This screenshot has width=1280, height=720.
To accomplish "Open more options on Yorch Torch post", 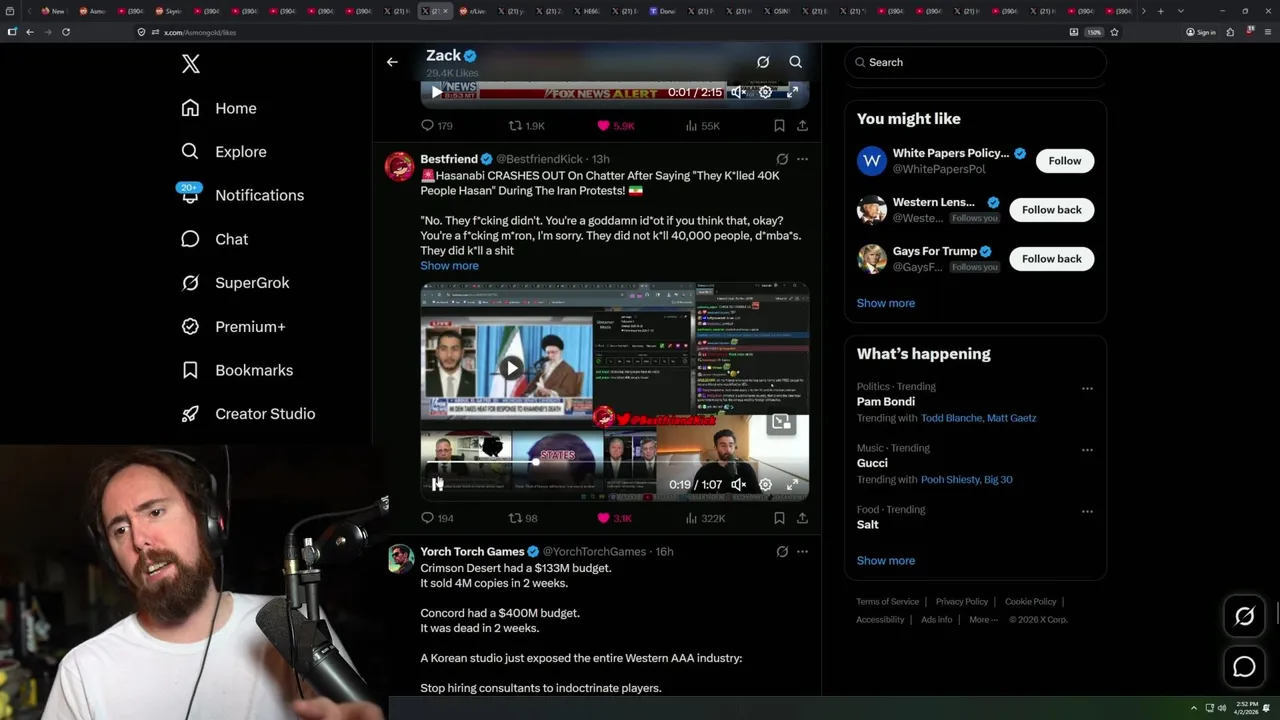I will click(x=802, y=552).
